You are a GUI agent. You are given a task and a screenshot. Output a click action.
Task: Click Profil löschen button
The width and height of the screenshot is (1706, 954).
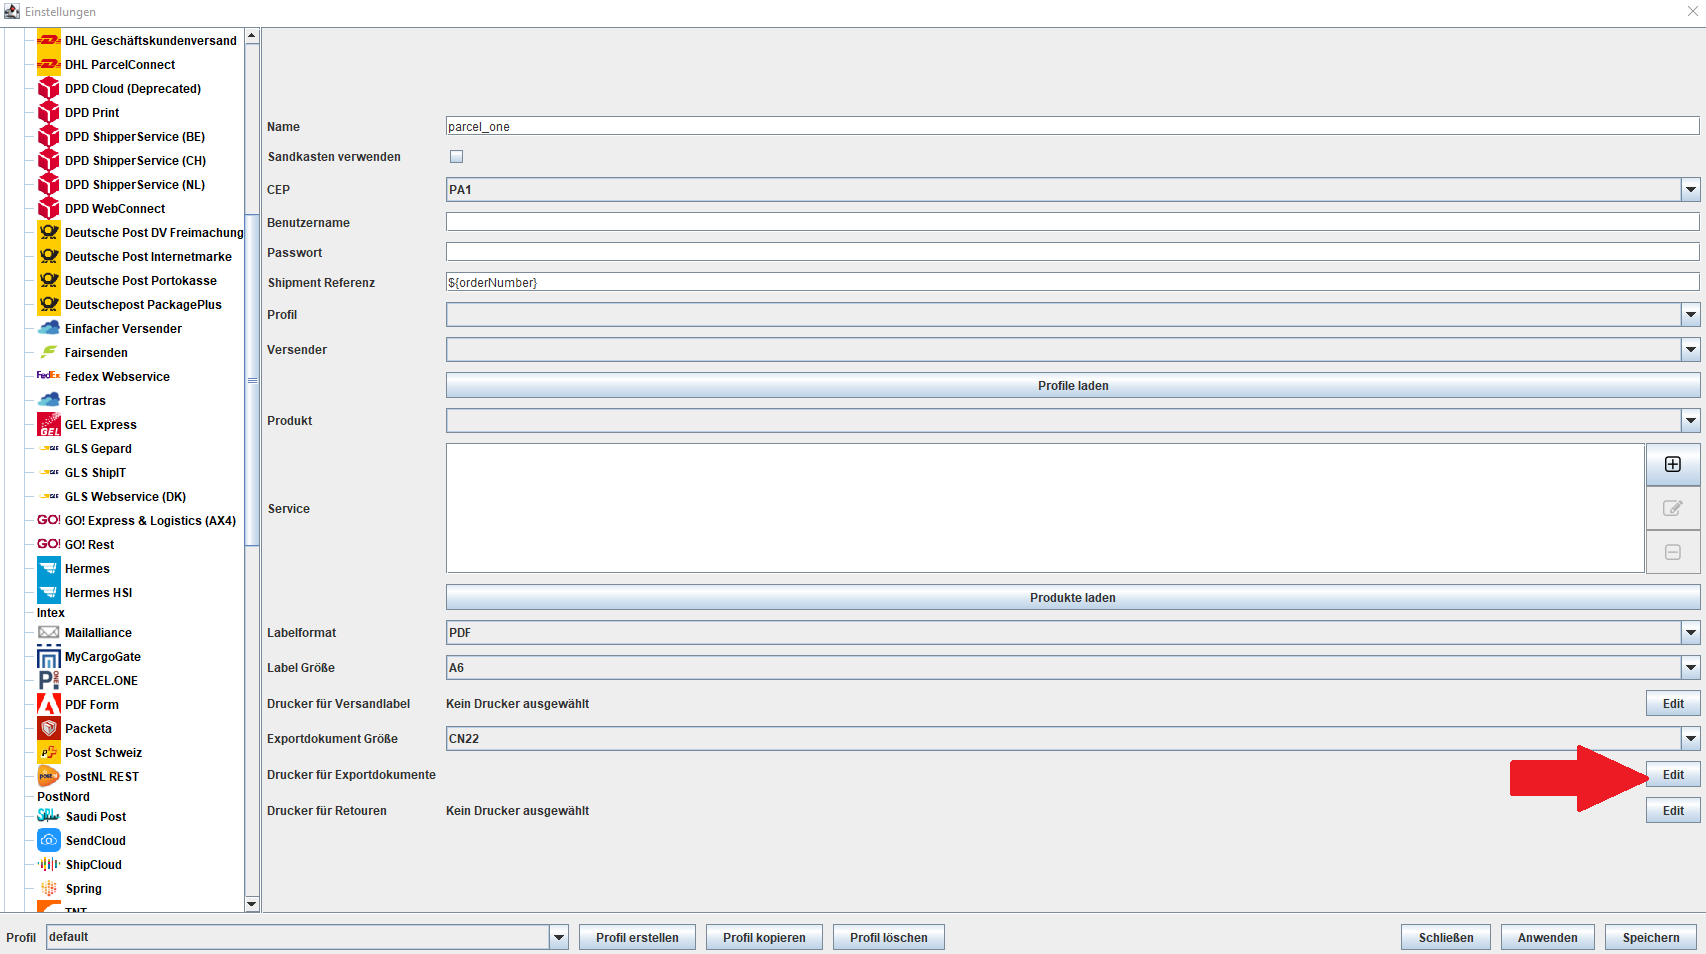pos(889,938)
